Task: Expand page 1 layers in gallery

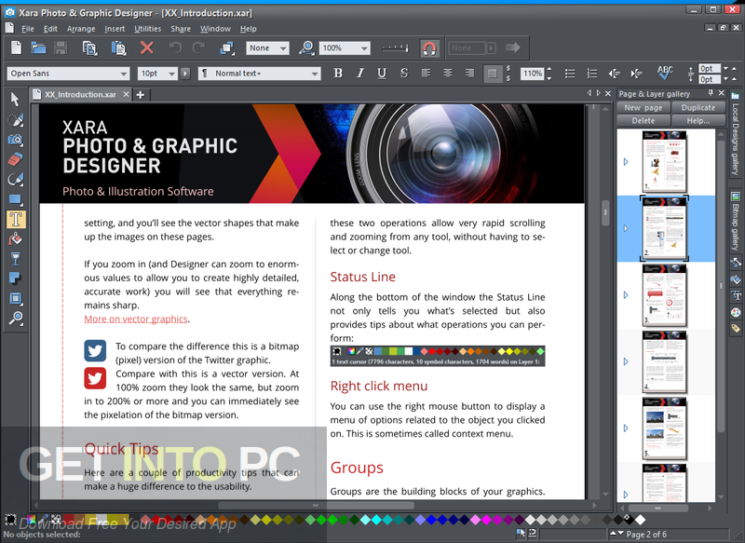Action: (x=626, y=162)
